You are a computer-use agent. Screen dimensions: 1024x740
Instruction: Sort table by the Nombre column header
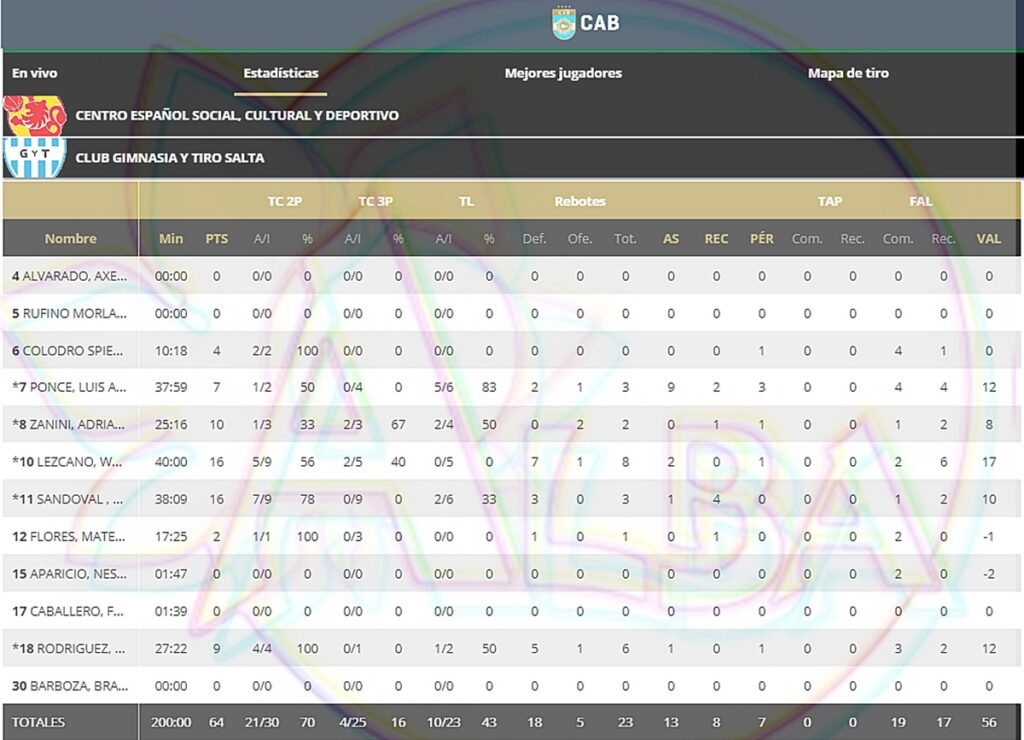[x=71, y=239]
